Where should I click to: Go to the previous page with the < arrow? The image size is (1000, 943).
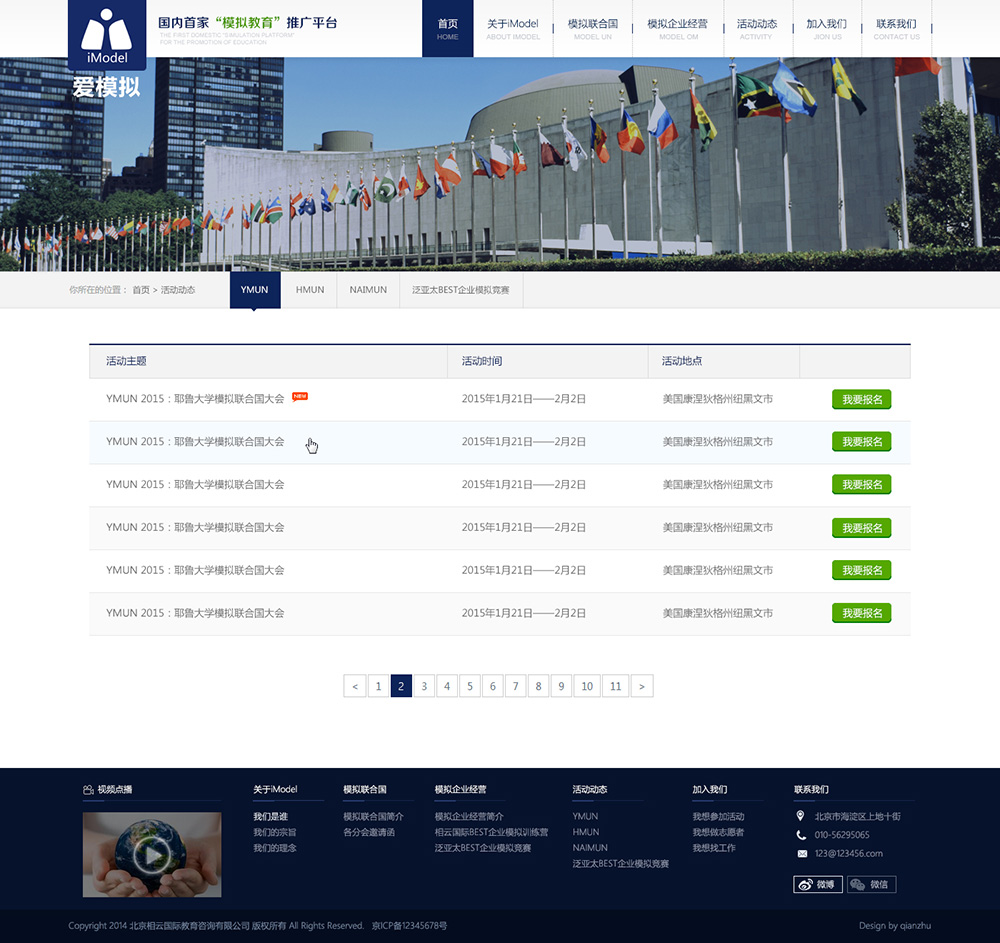tap(354, 686)
